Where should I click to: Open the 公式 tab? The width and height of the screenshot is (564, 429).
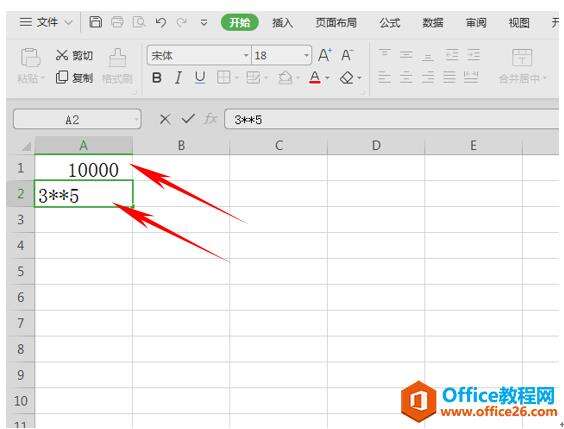pyautogui.click(x=390, y=23)
